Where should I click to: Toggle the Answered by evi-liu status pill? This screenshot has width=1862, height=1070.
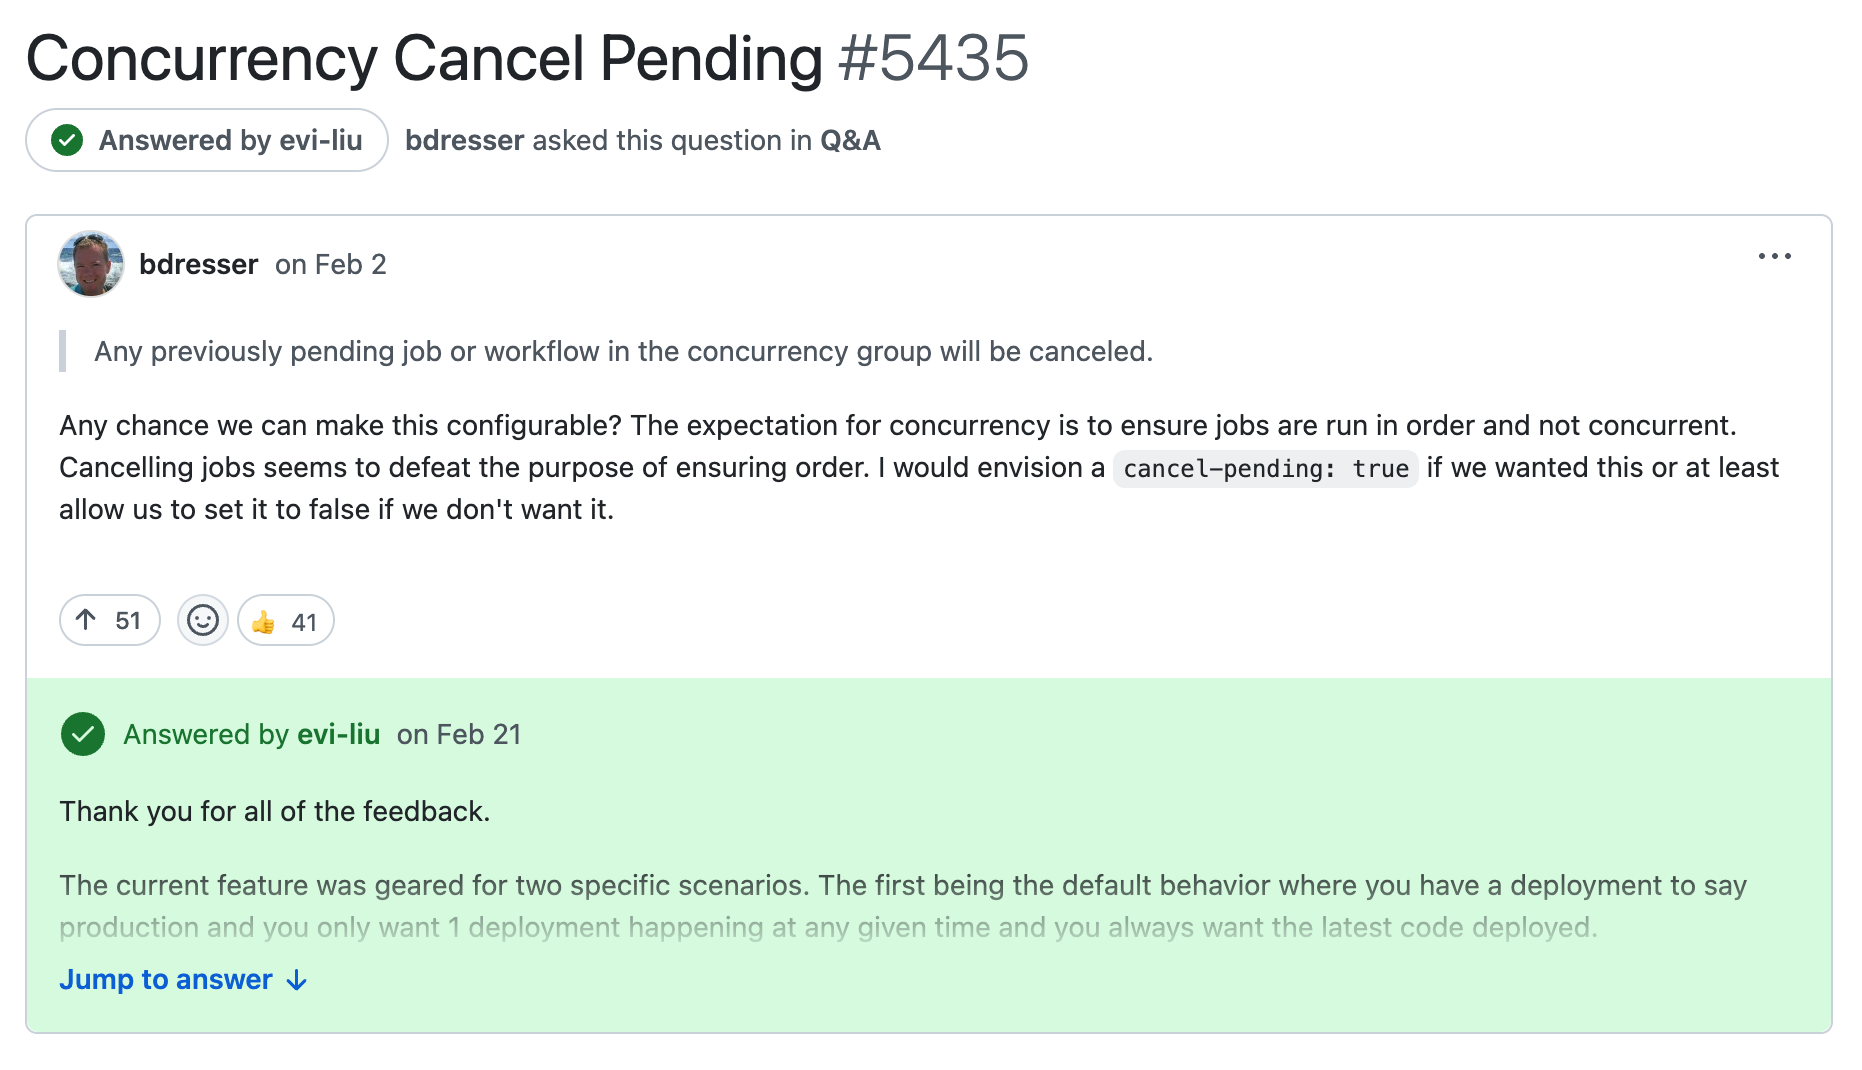pyautogui.click(x=205, y=140)
